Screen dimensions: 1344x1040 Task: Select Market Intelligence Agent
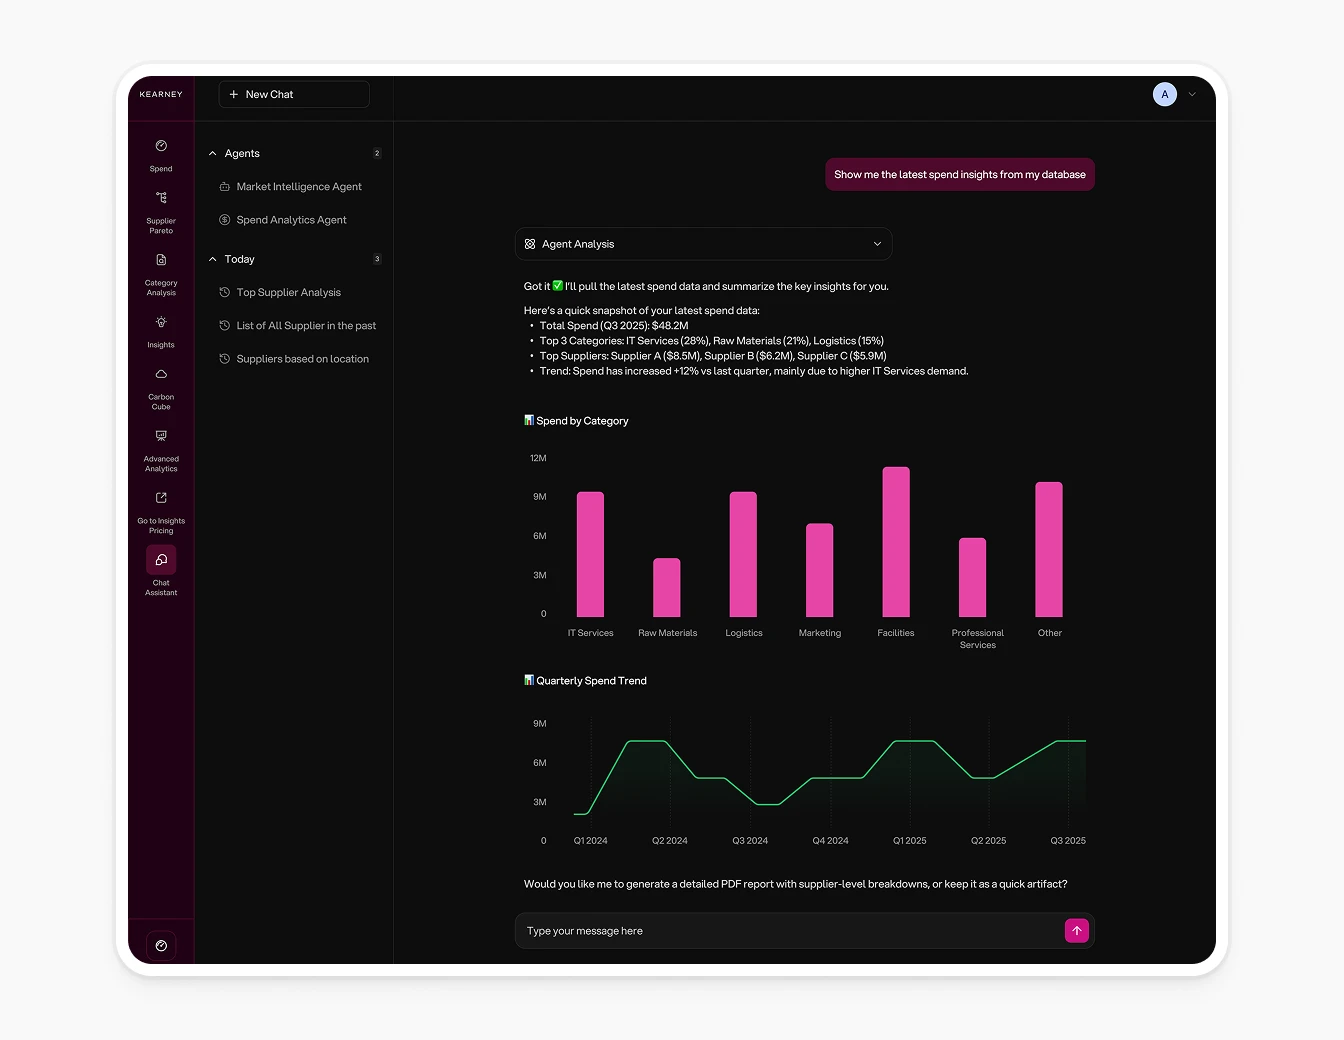298,187
